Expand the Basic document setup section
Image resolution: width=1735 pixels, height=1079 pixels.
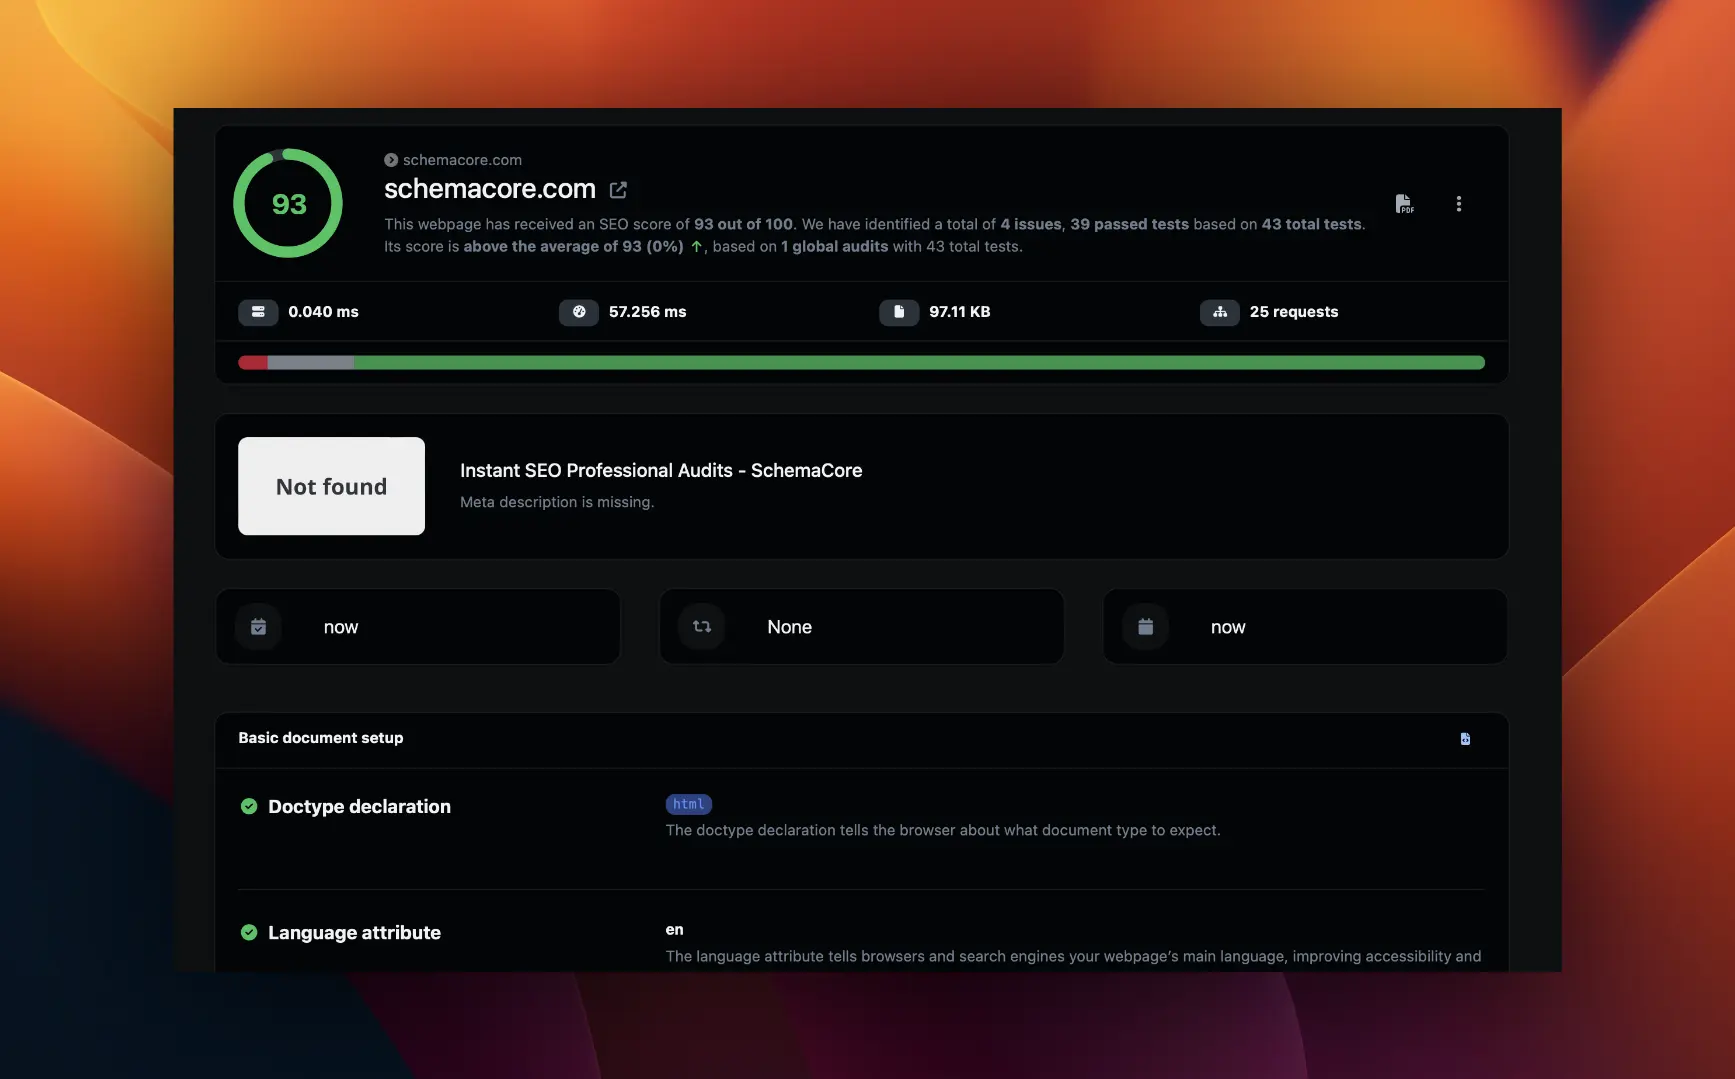point(320,738)
